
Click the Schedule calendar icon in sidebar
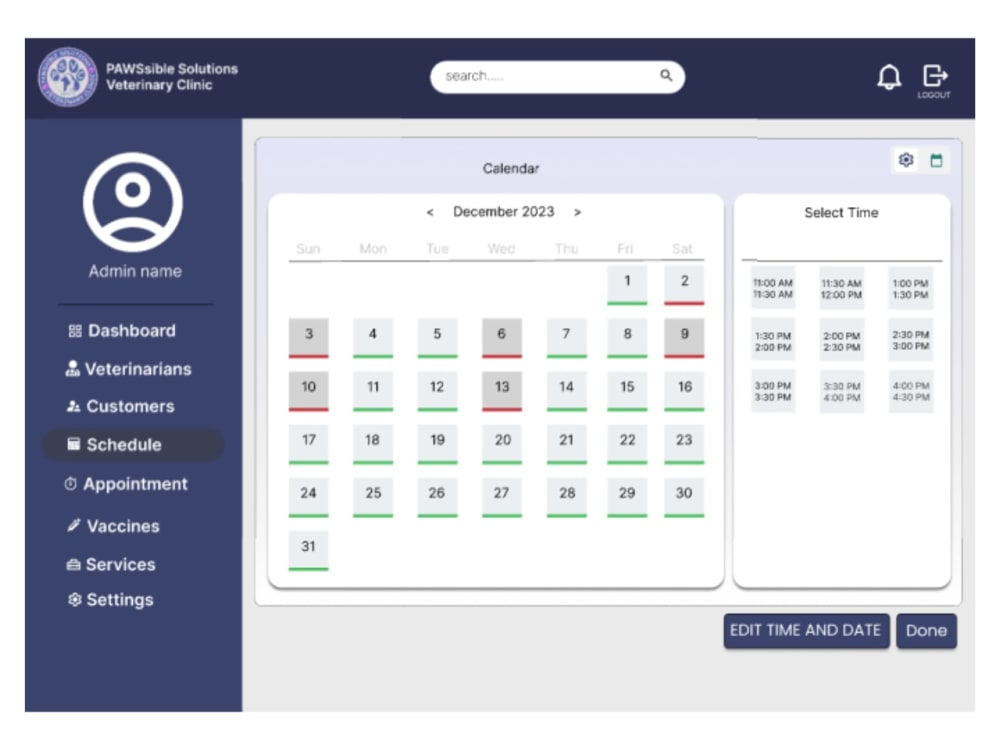pyautogui.click(x=74, y=444)
